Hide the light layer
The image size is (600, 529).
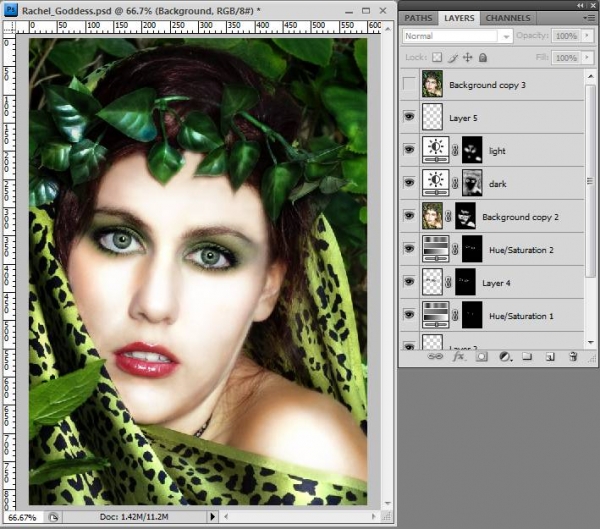click(x=409, y=149)
